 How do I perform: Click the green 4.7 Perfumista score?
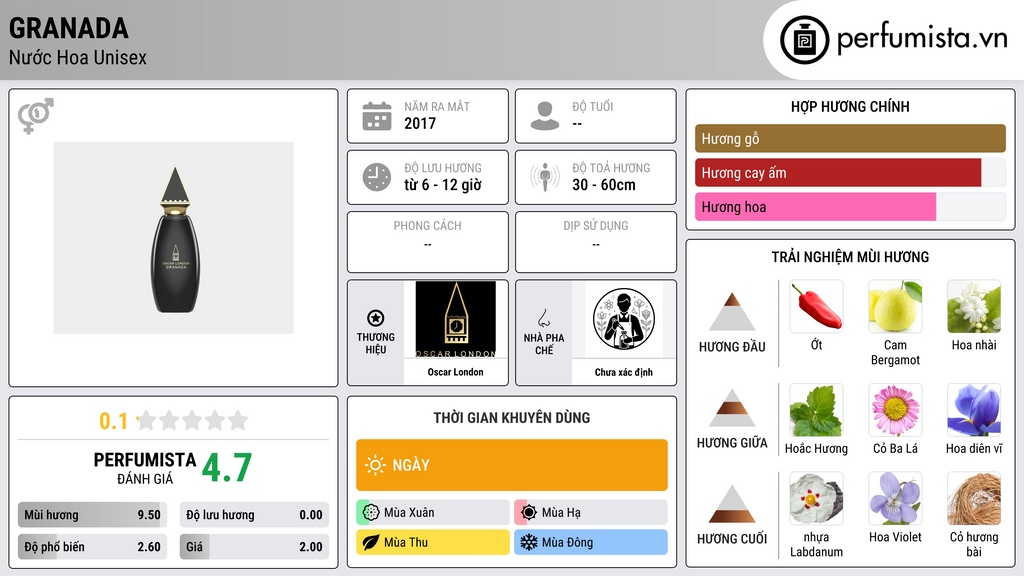pos(227,467)
